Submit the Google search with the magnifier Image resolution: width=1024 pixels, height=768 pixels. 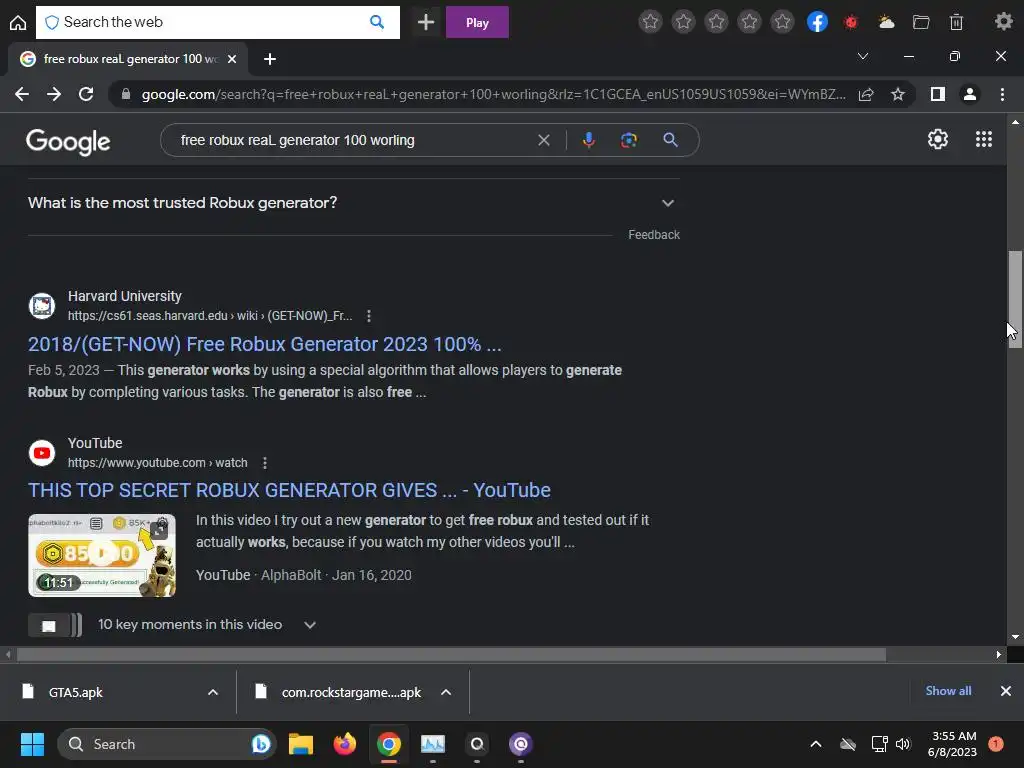[x=670, y=140]
